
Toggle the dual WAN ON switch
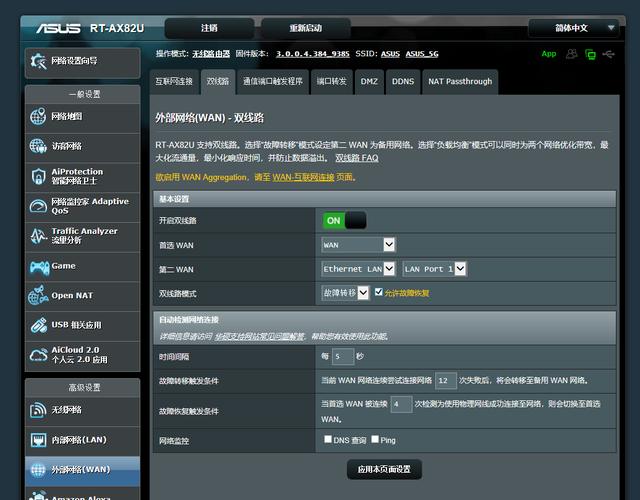click(x=344, y=220)
